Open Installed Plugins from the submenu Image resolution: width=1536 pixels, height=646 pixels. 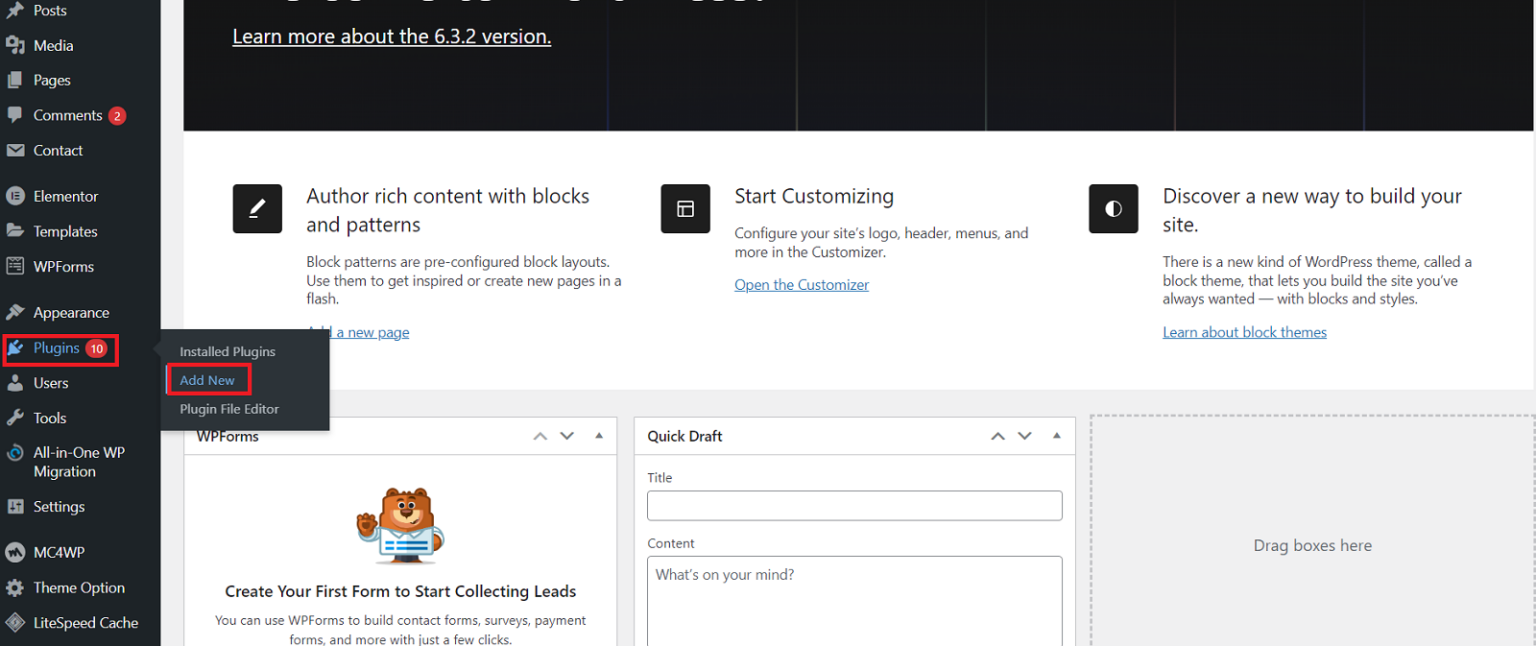(227, 351)
